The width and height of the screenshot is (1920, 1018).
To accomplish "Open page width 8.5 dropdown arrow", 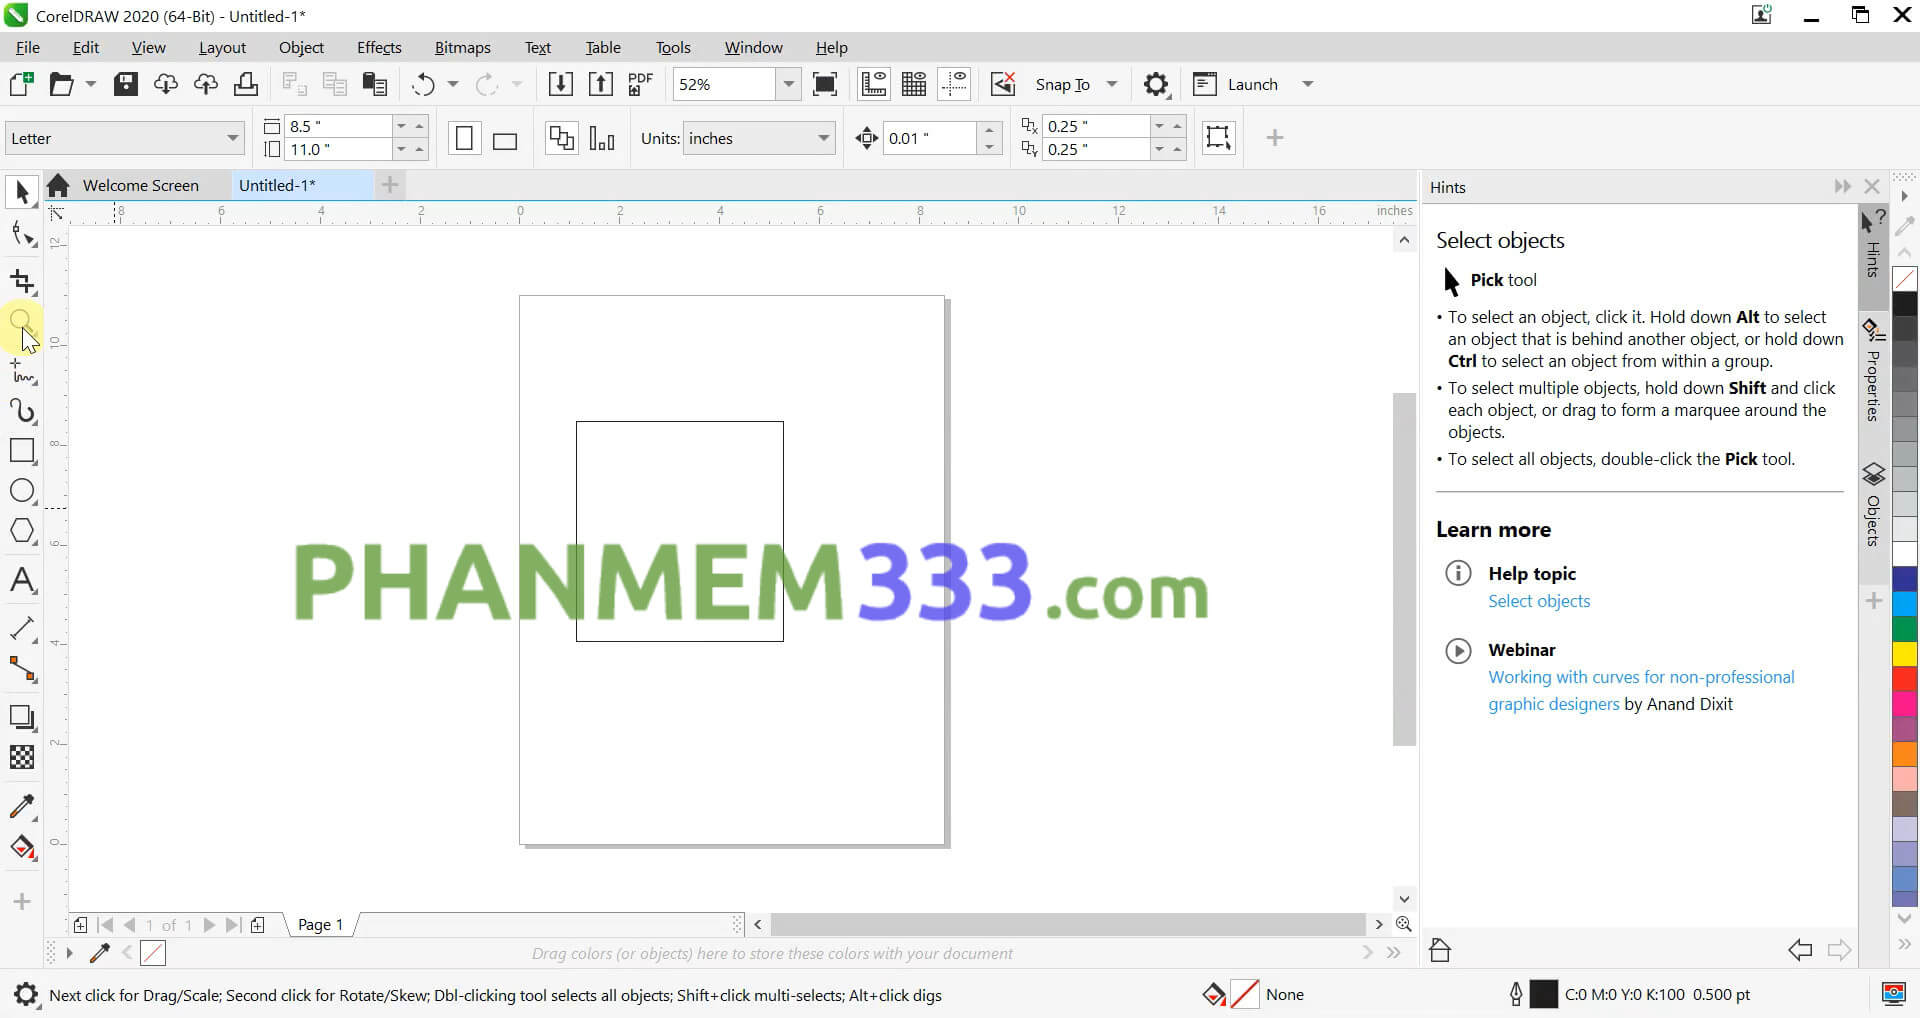I will (401, 126).
